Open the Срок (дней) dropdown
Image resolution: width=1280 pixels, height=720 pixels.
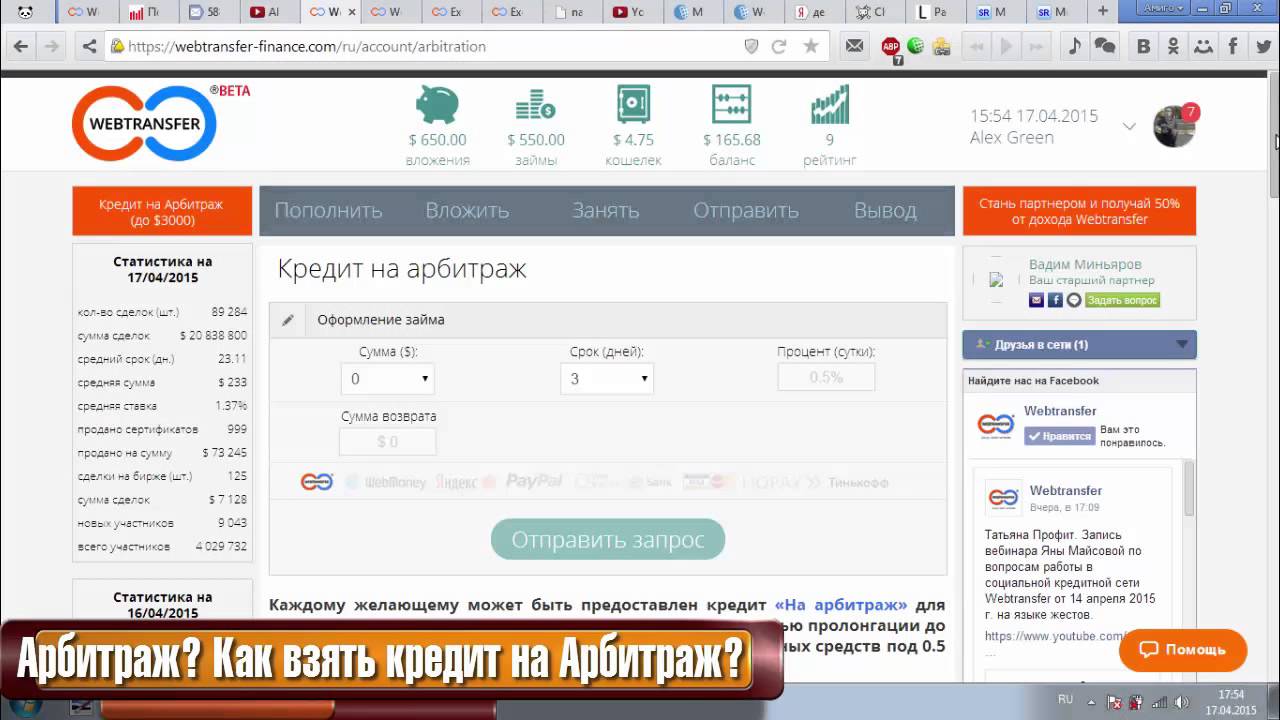[x=607, y=379]
